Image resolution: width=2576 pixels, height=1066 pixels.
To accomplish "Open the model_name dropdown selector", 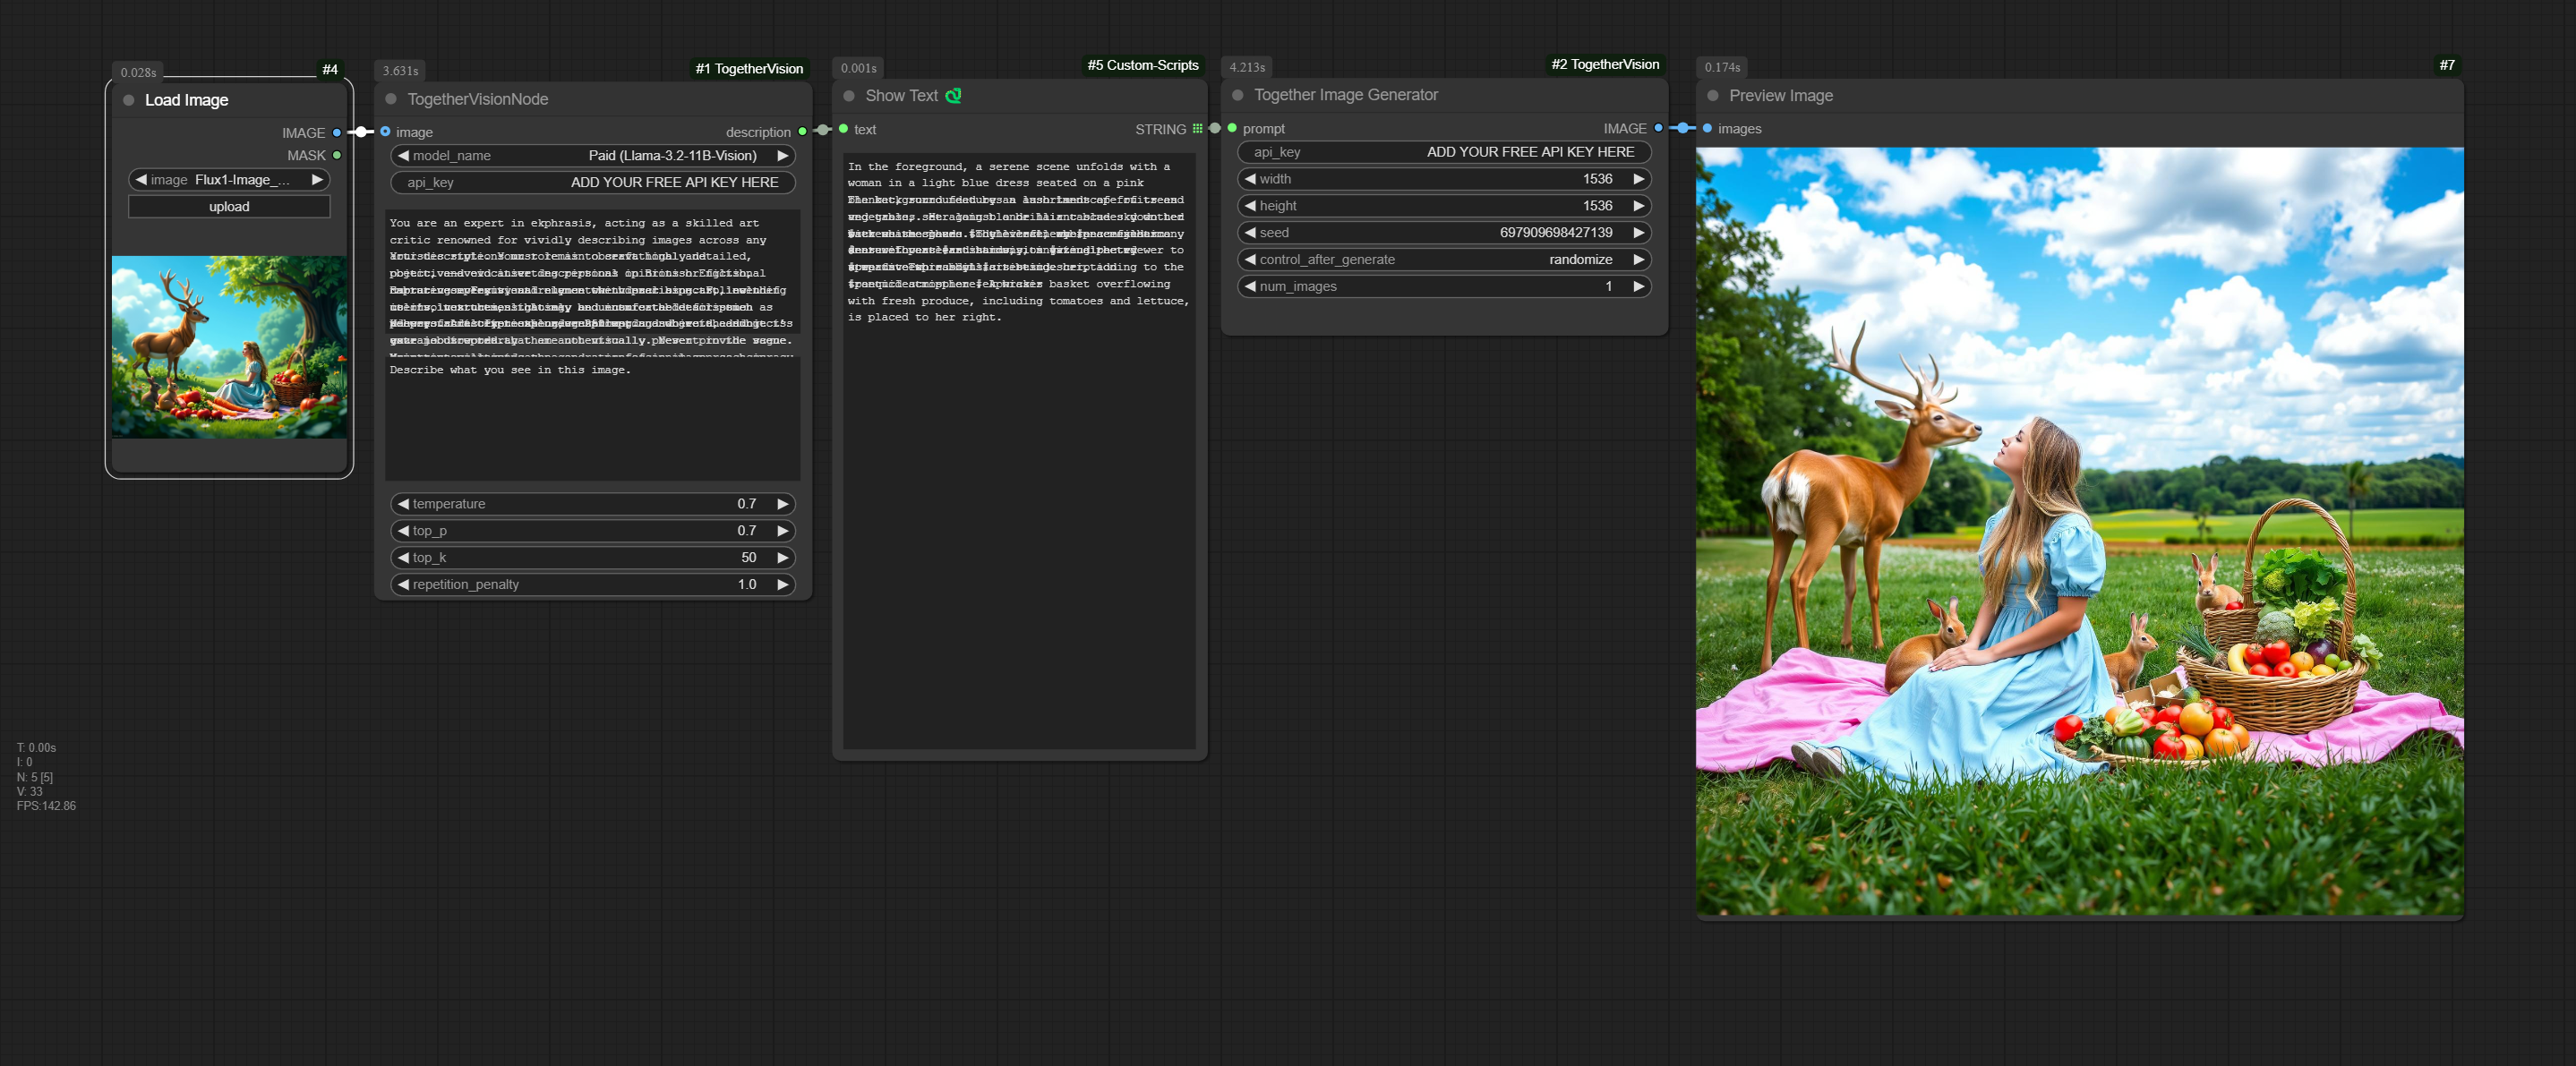I will 593,156.
